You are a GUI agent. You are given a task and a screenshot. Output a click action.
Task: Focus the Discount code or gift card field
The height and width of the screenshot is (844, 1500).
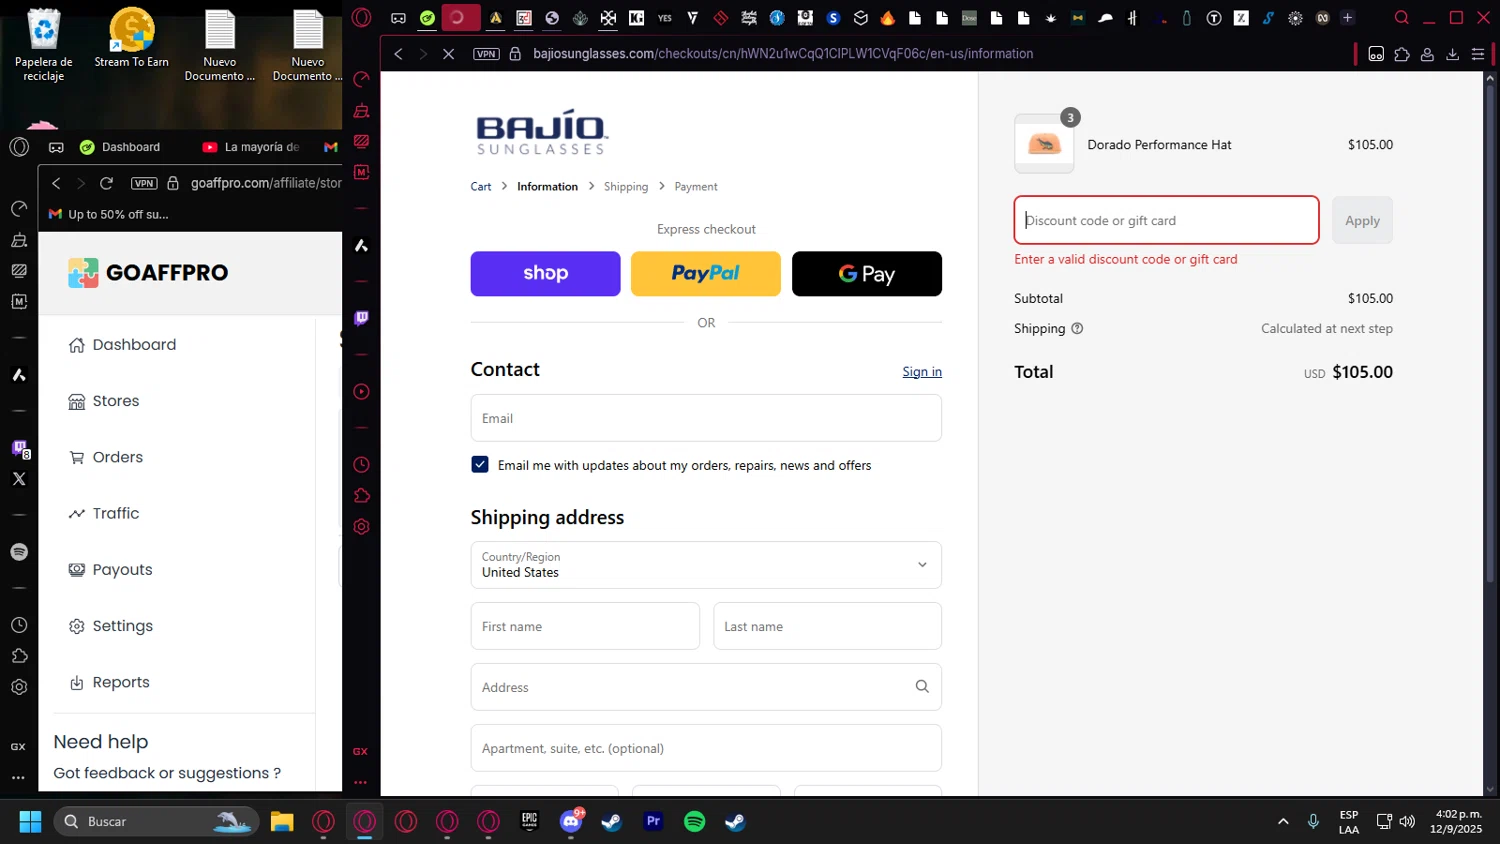1166,220
